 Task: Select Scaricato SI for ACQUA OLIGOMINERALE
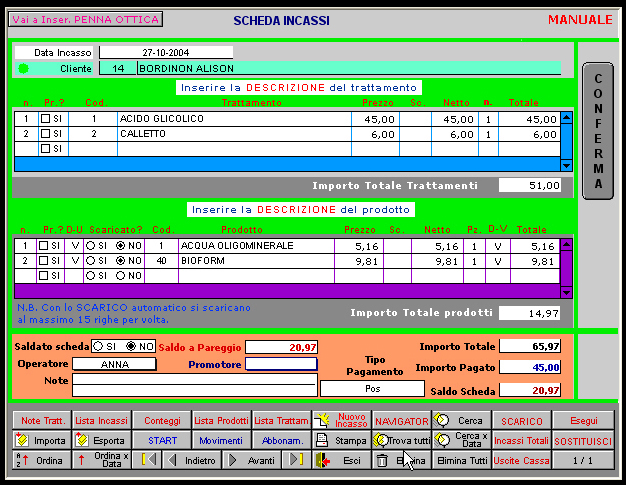tap(91, 245)
